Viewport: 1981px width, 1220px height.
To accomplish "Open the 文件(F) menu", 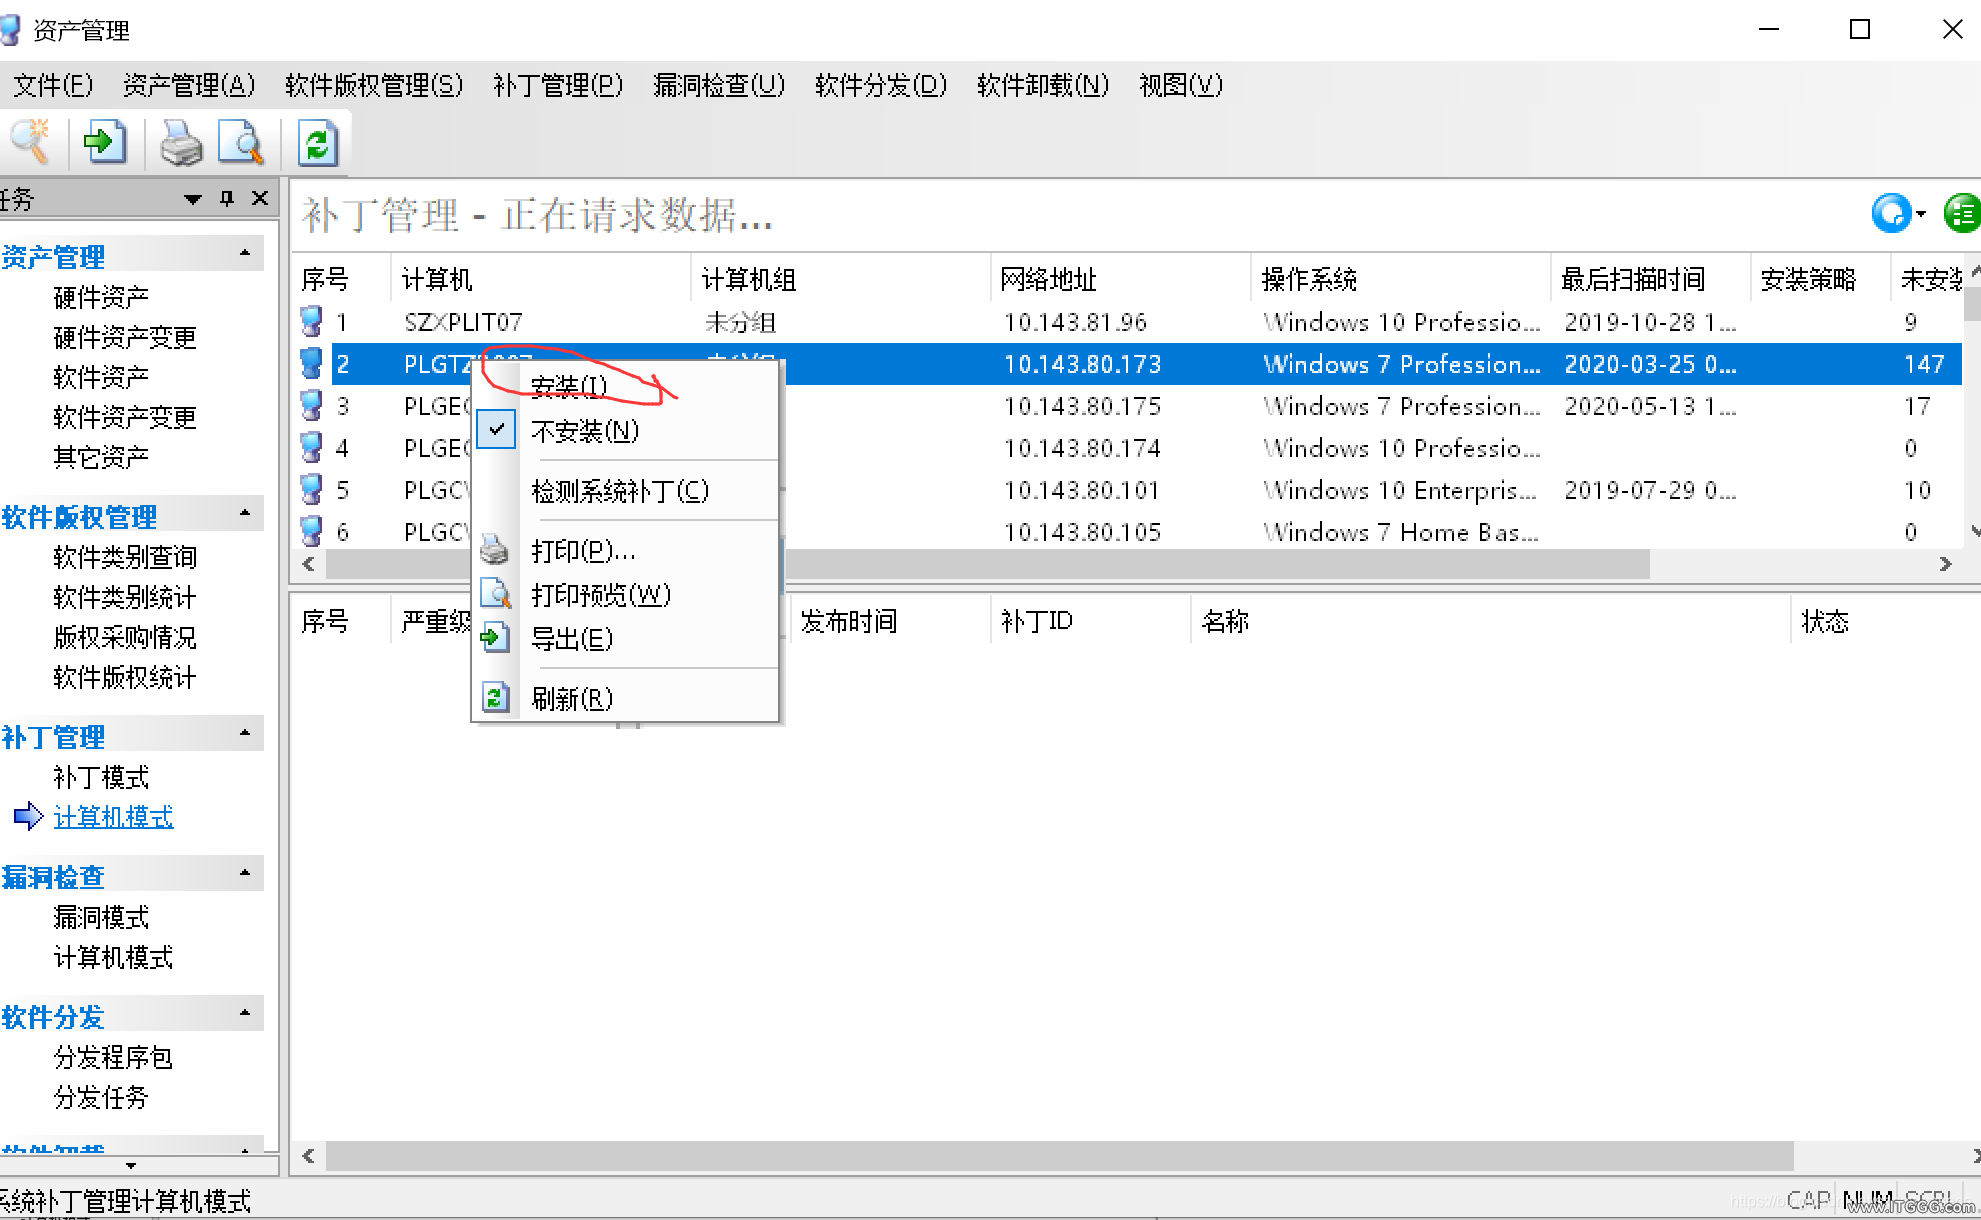I will (x=53, y=85).
